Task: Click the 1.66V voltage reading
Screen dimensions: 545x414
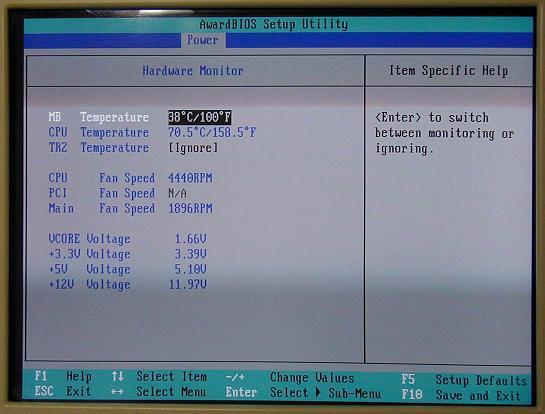Action: 190,239
